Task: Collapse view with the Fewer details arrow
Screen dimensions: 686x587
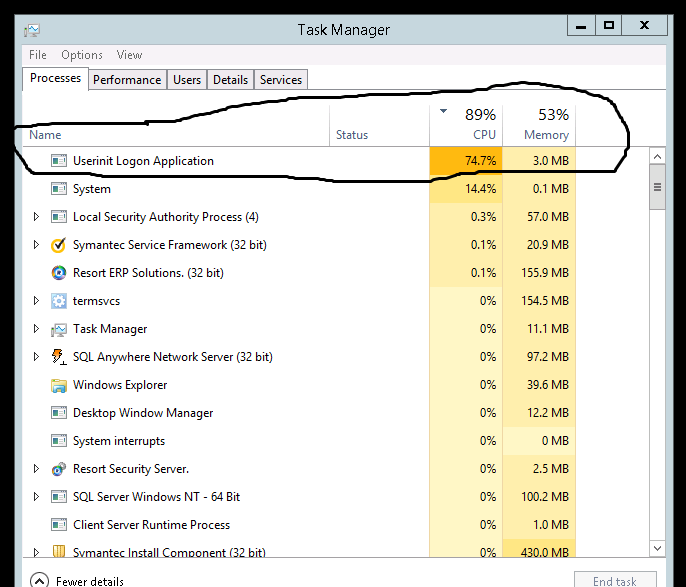Action: [39, 581]
